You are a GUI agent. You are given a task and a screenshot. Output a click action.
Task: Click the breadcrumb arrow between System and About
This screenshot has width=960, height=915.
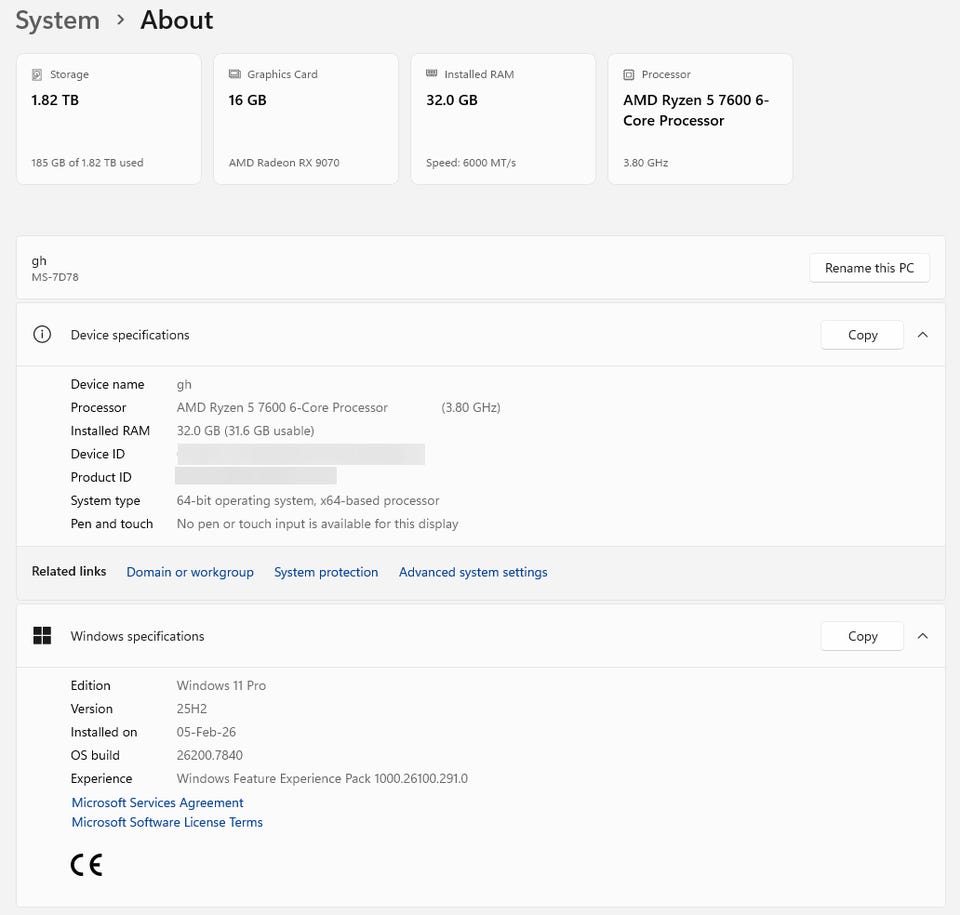pyautogui.click(x=120, y=20)
